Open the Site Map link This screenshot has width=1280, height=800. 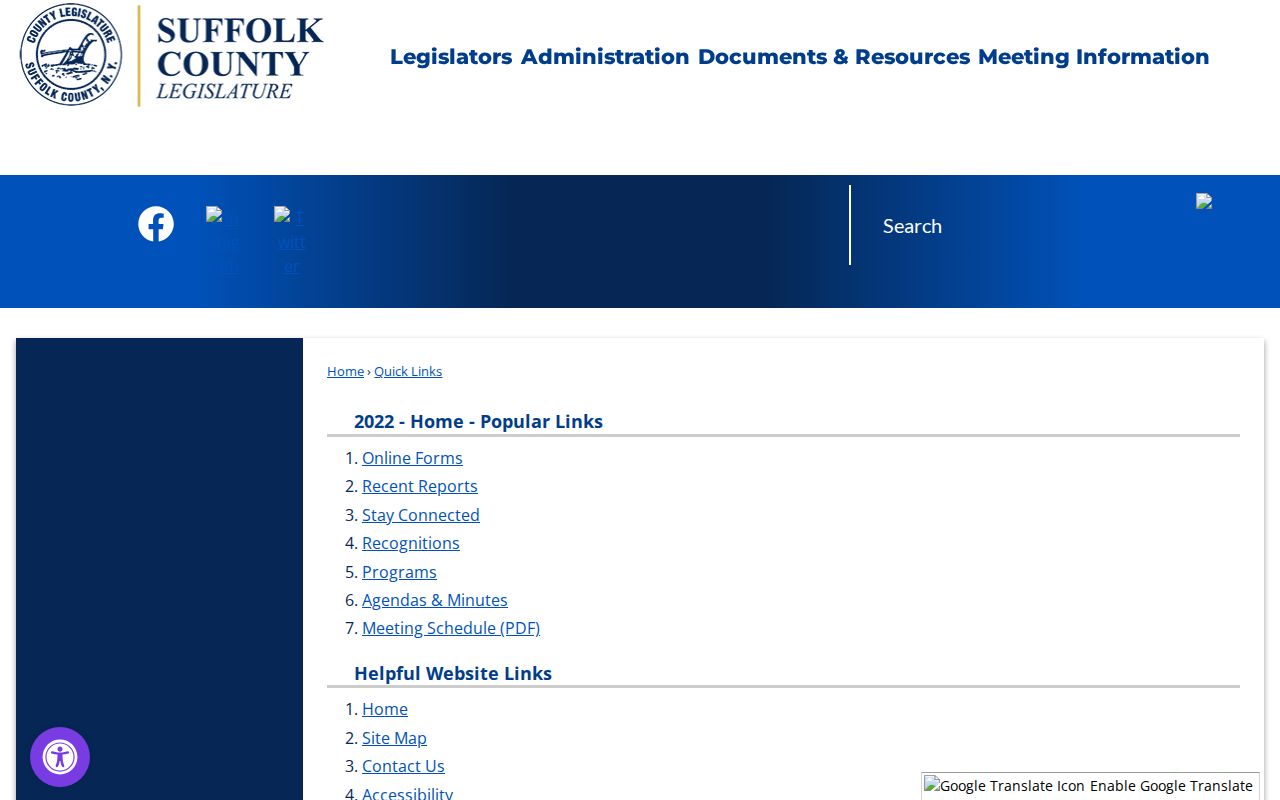tap(394, 738)
